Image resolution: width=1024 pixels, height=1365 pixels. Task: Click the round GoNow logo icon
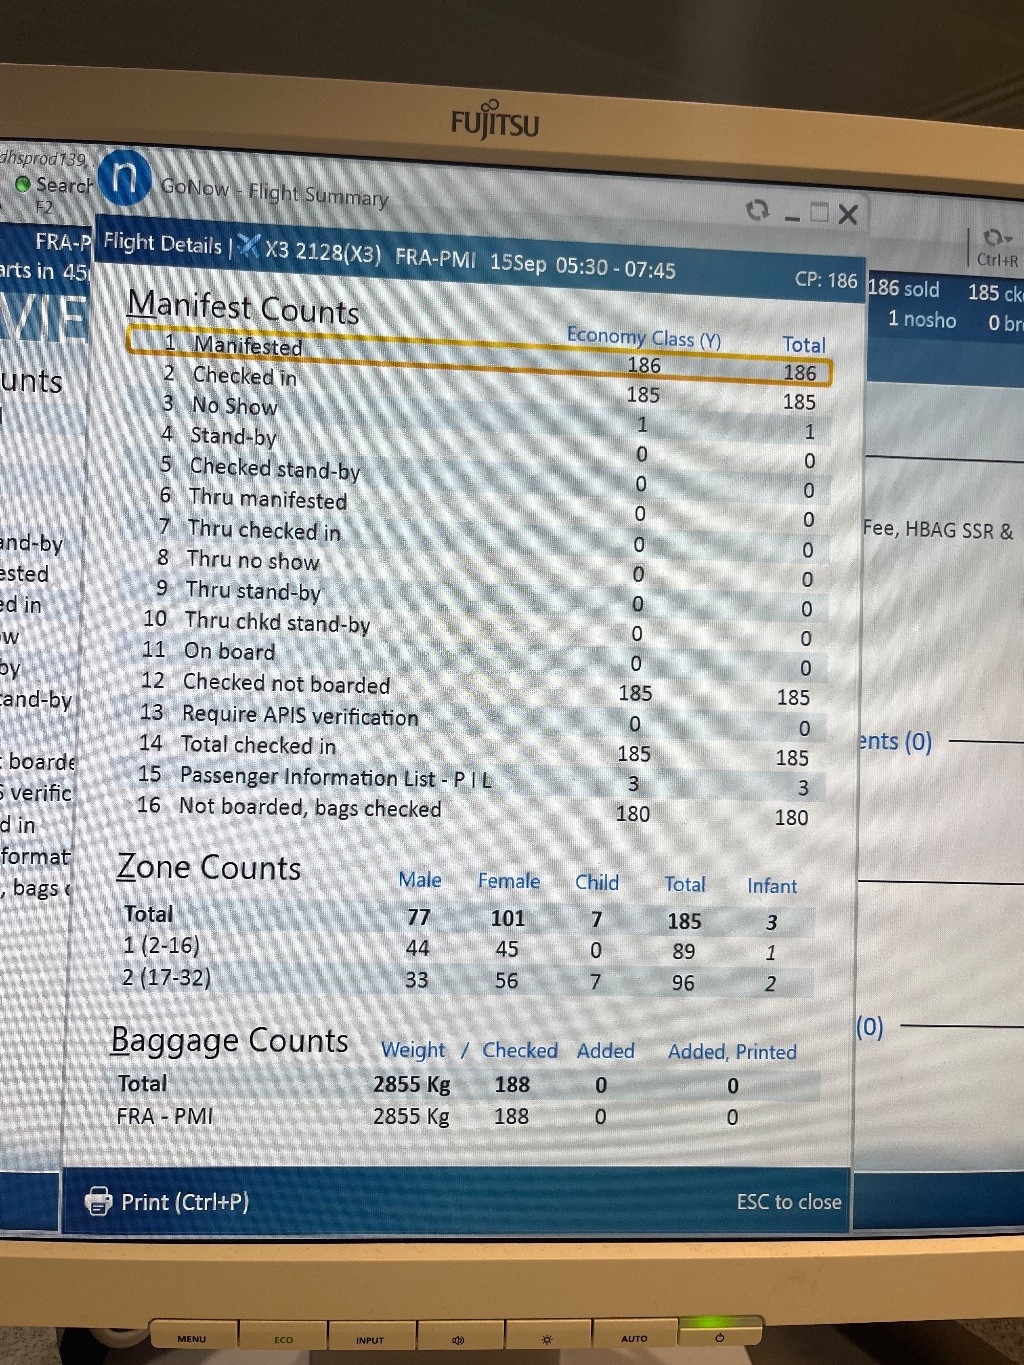pyautogui.click(x=125, y=178)
